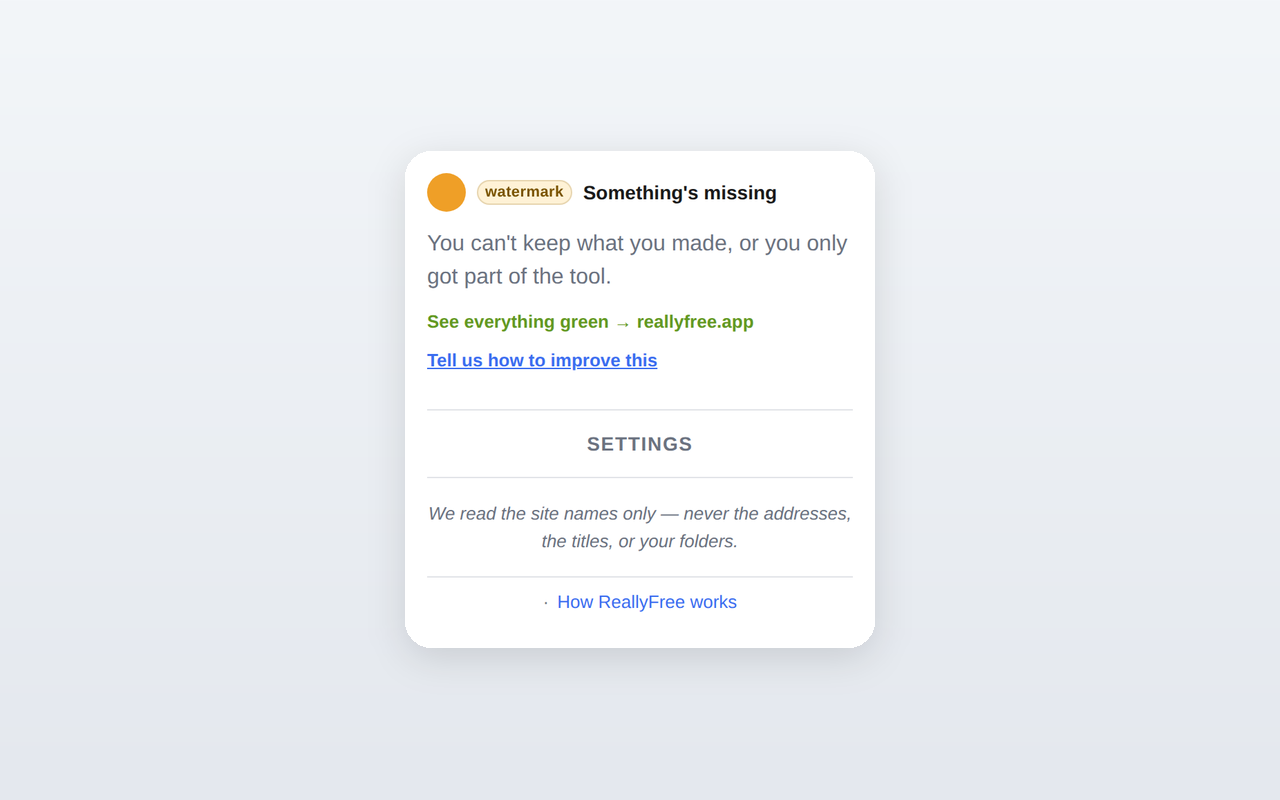Click the Something's missing heading
The height and width of the screenshot is (800, 1280).
680,193
